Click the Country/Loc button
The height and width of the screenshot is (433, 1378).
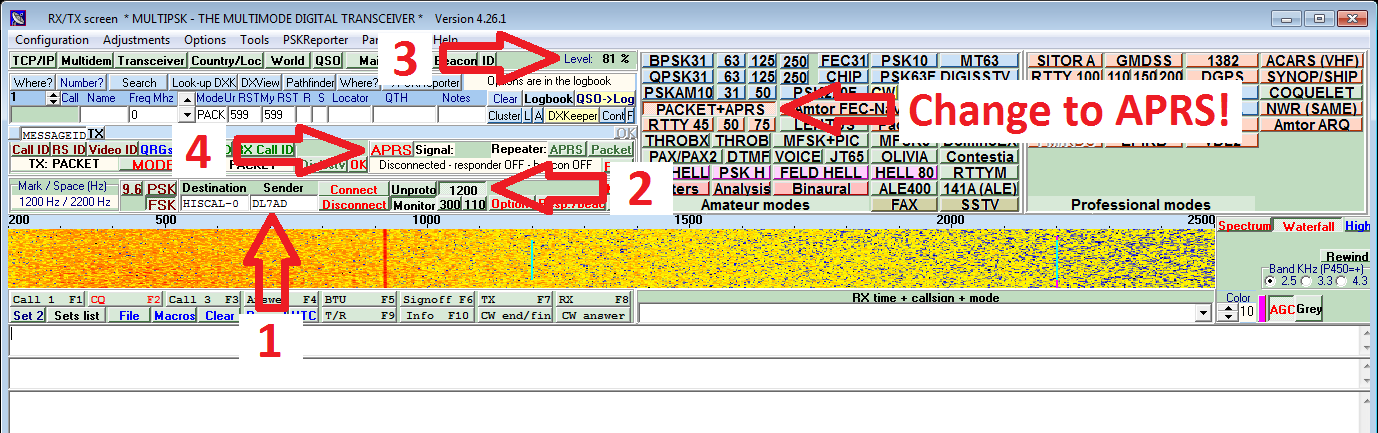pos(226,61)
